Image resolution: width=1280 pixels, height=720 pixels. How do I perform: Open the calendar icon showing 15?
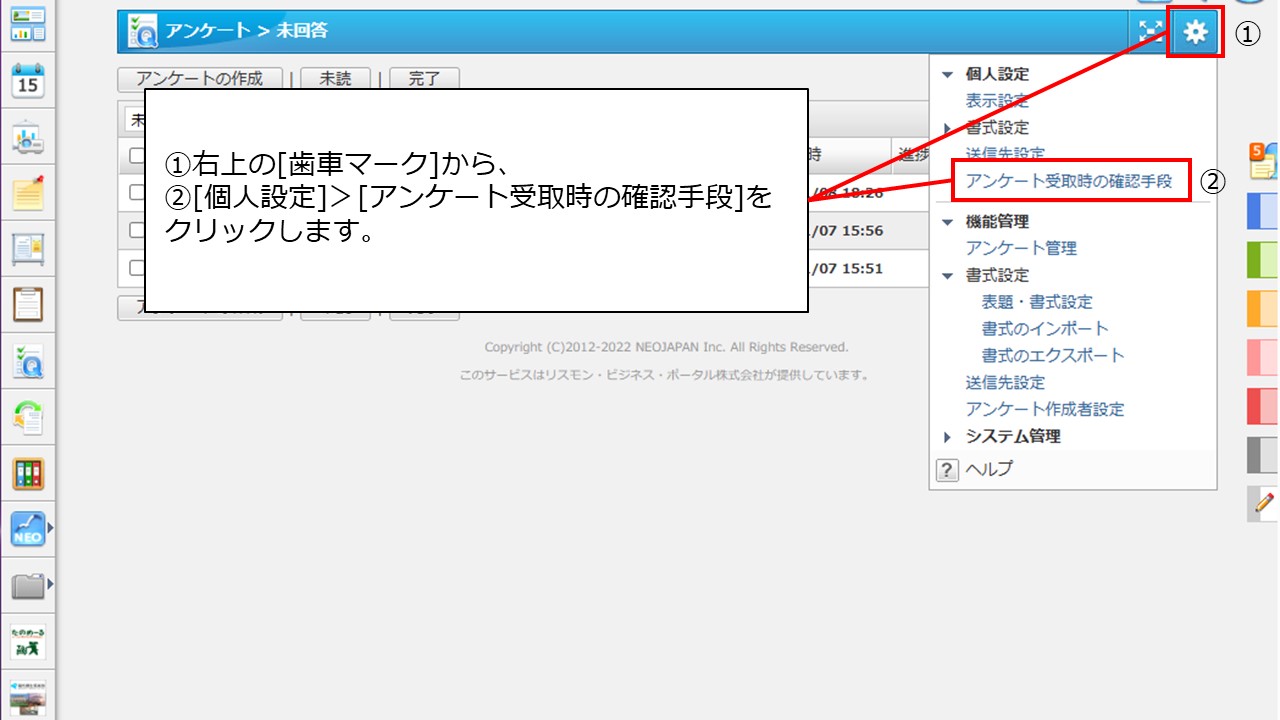pyautogui.click(x=28, y=82)
